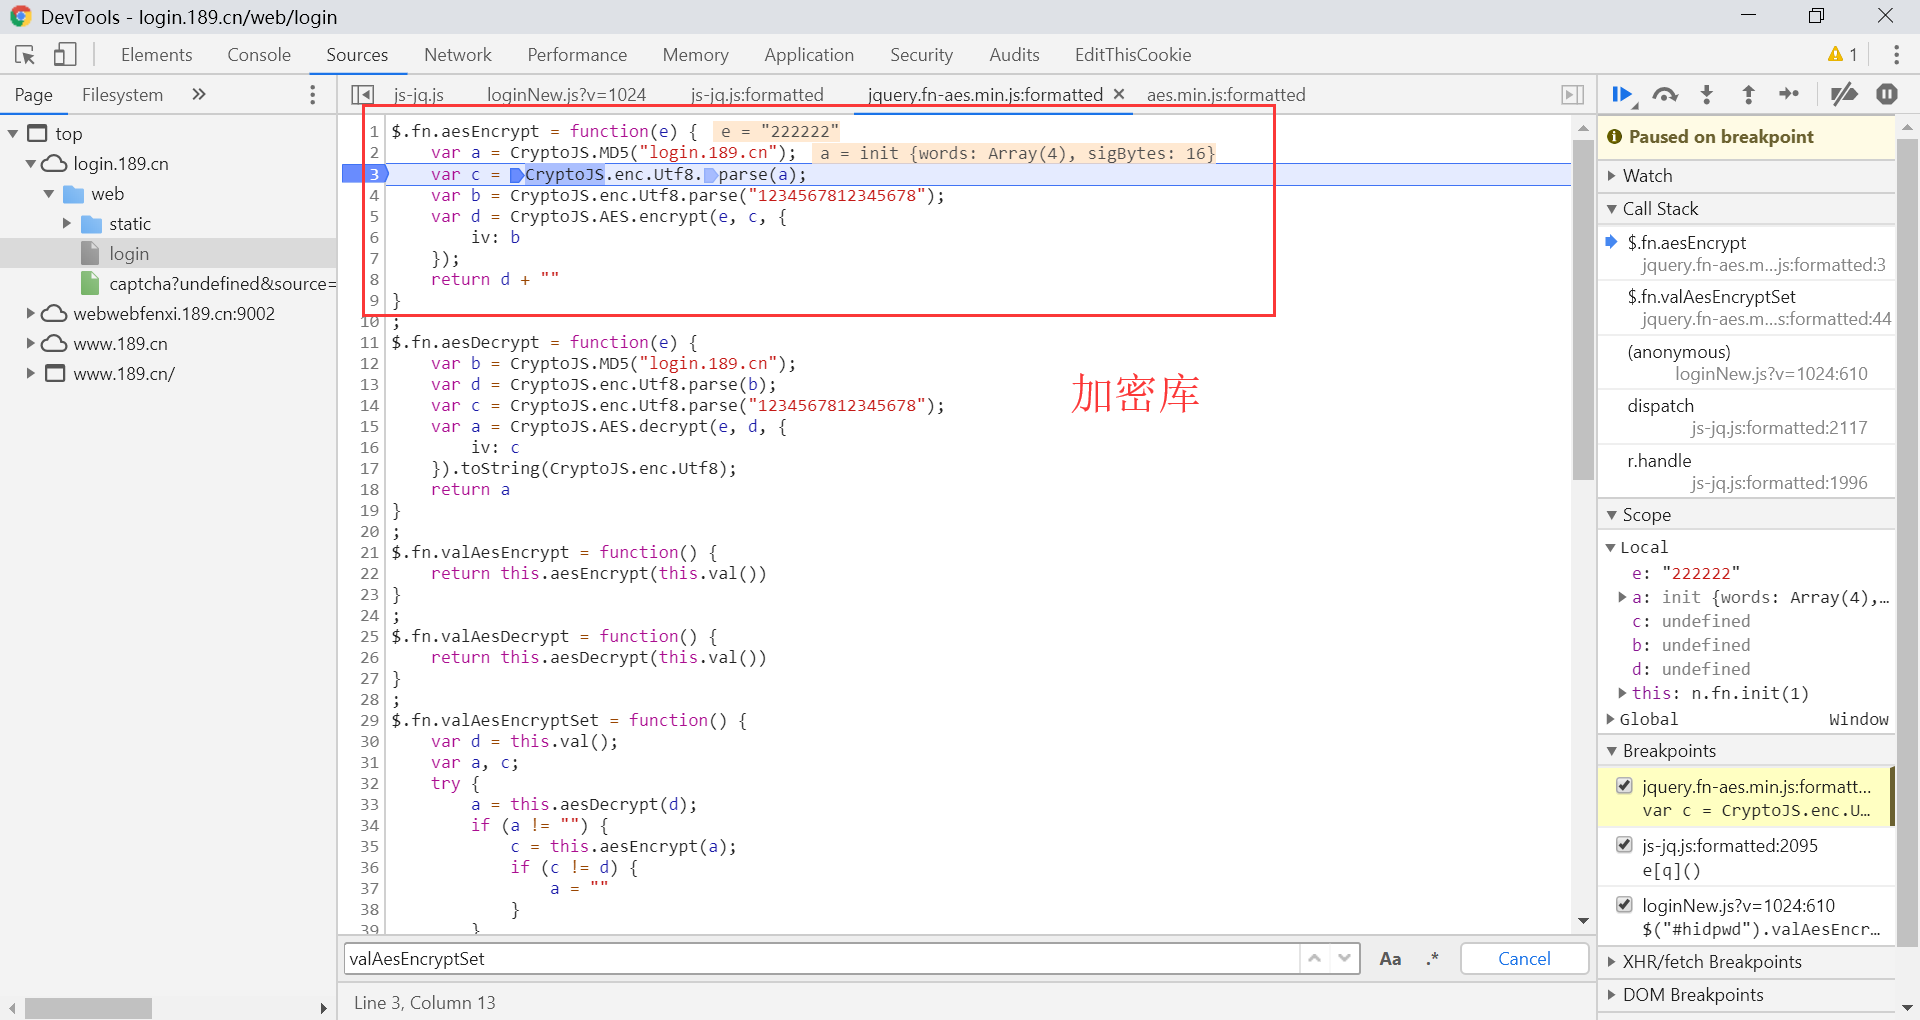Show more navigator tabs chevron

click(x=199, y=94)
